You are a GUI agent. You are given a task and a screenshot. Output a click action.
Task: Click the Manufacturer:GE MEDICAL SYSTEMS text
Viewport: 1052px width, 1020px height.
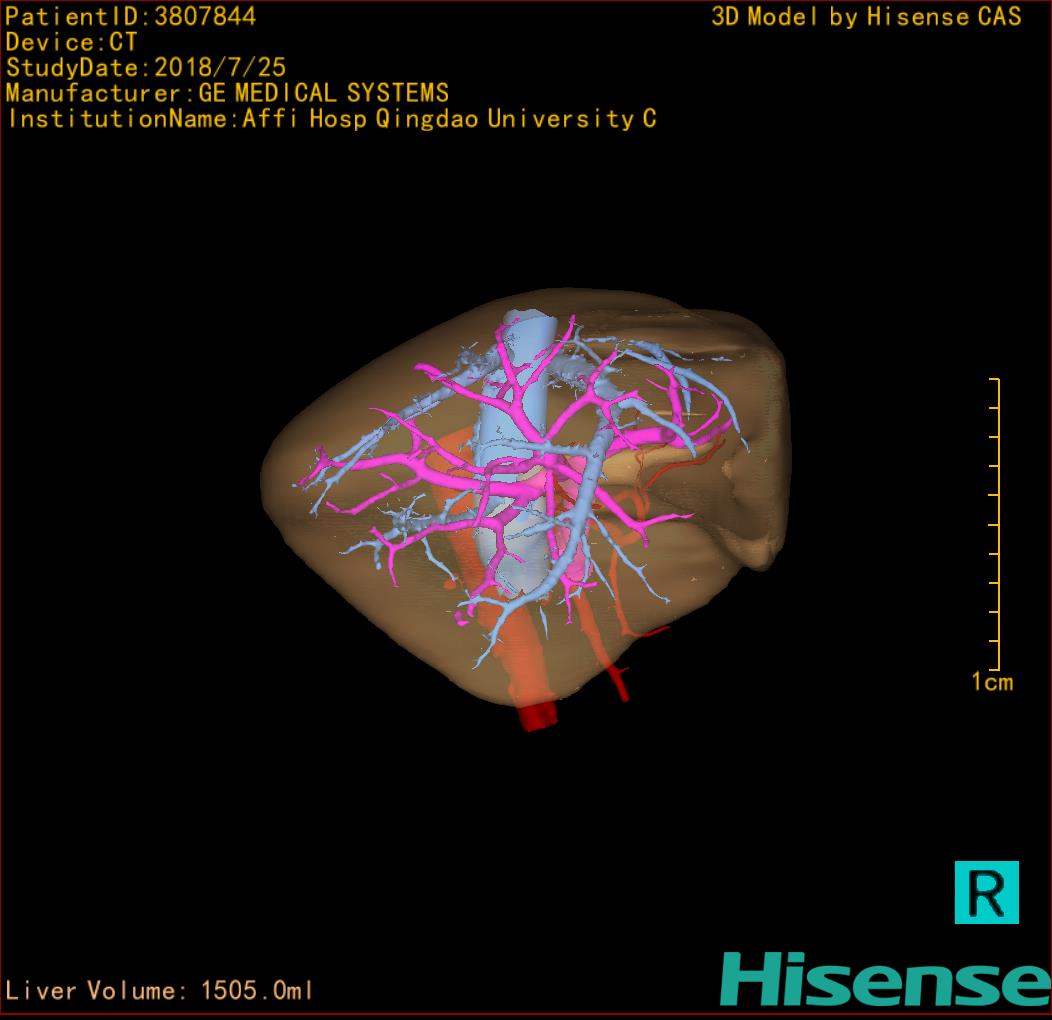click(227, 94)
